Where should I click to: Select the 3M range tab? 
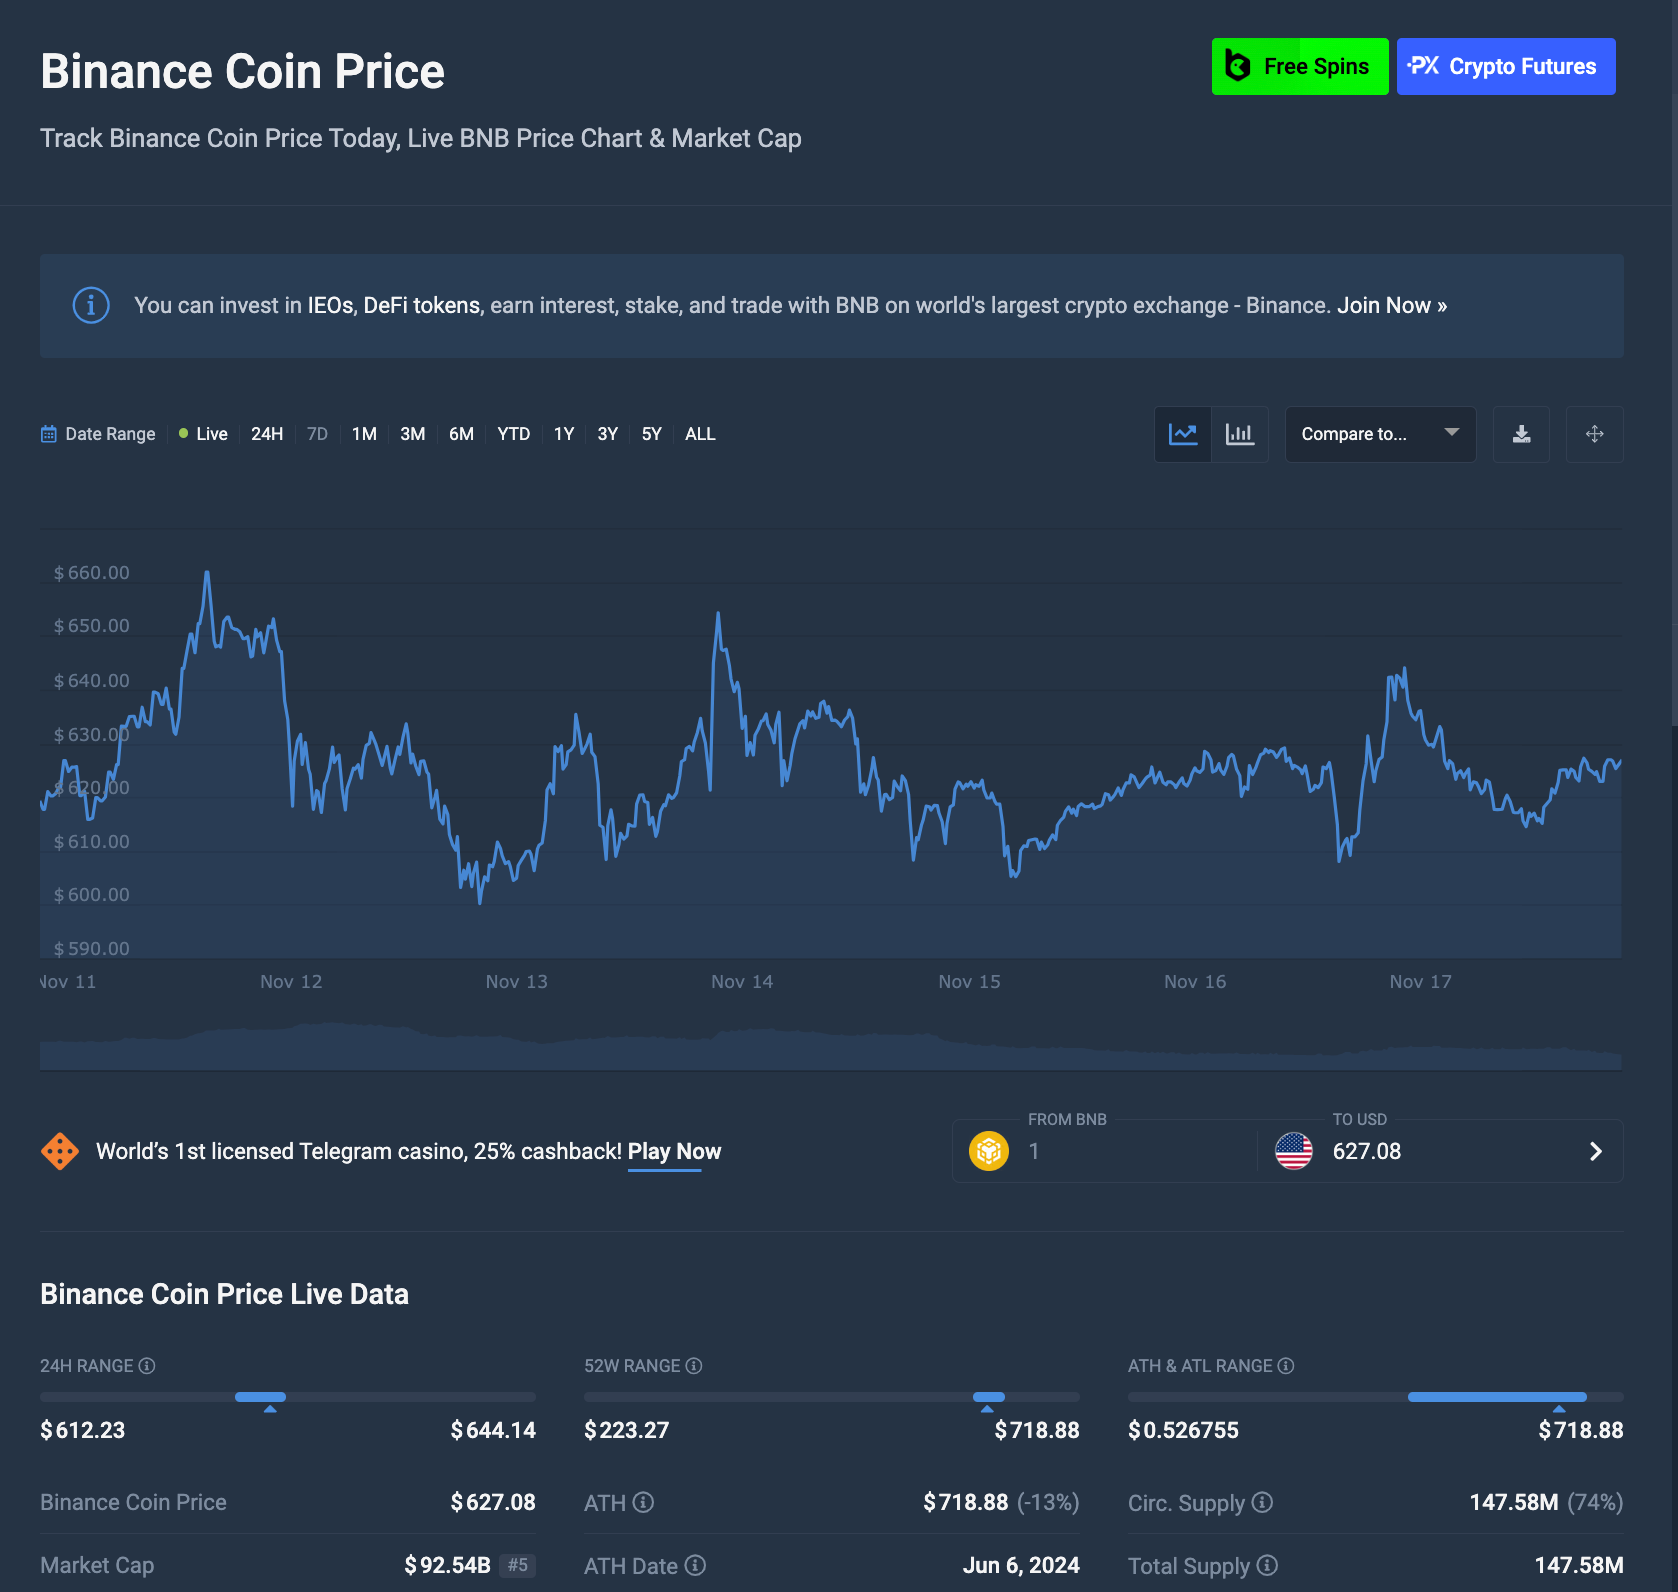pyautogui.click(x=413, y=434)
